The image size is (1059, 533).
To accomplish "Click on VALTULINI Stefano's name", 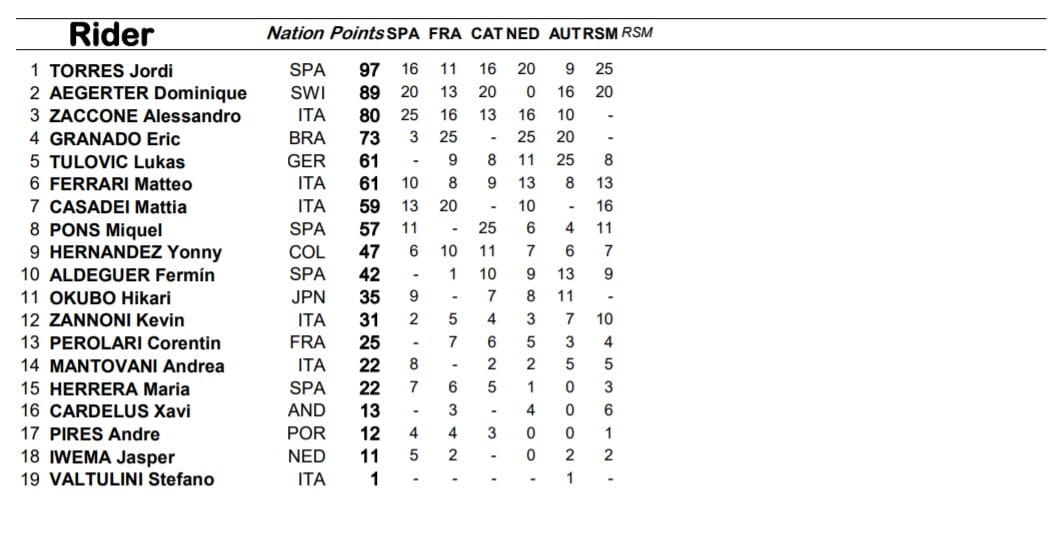I will (x=132, y=479).
